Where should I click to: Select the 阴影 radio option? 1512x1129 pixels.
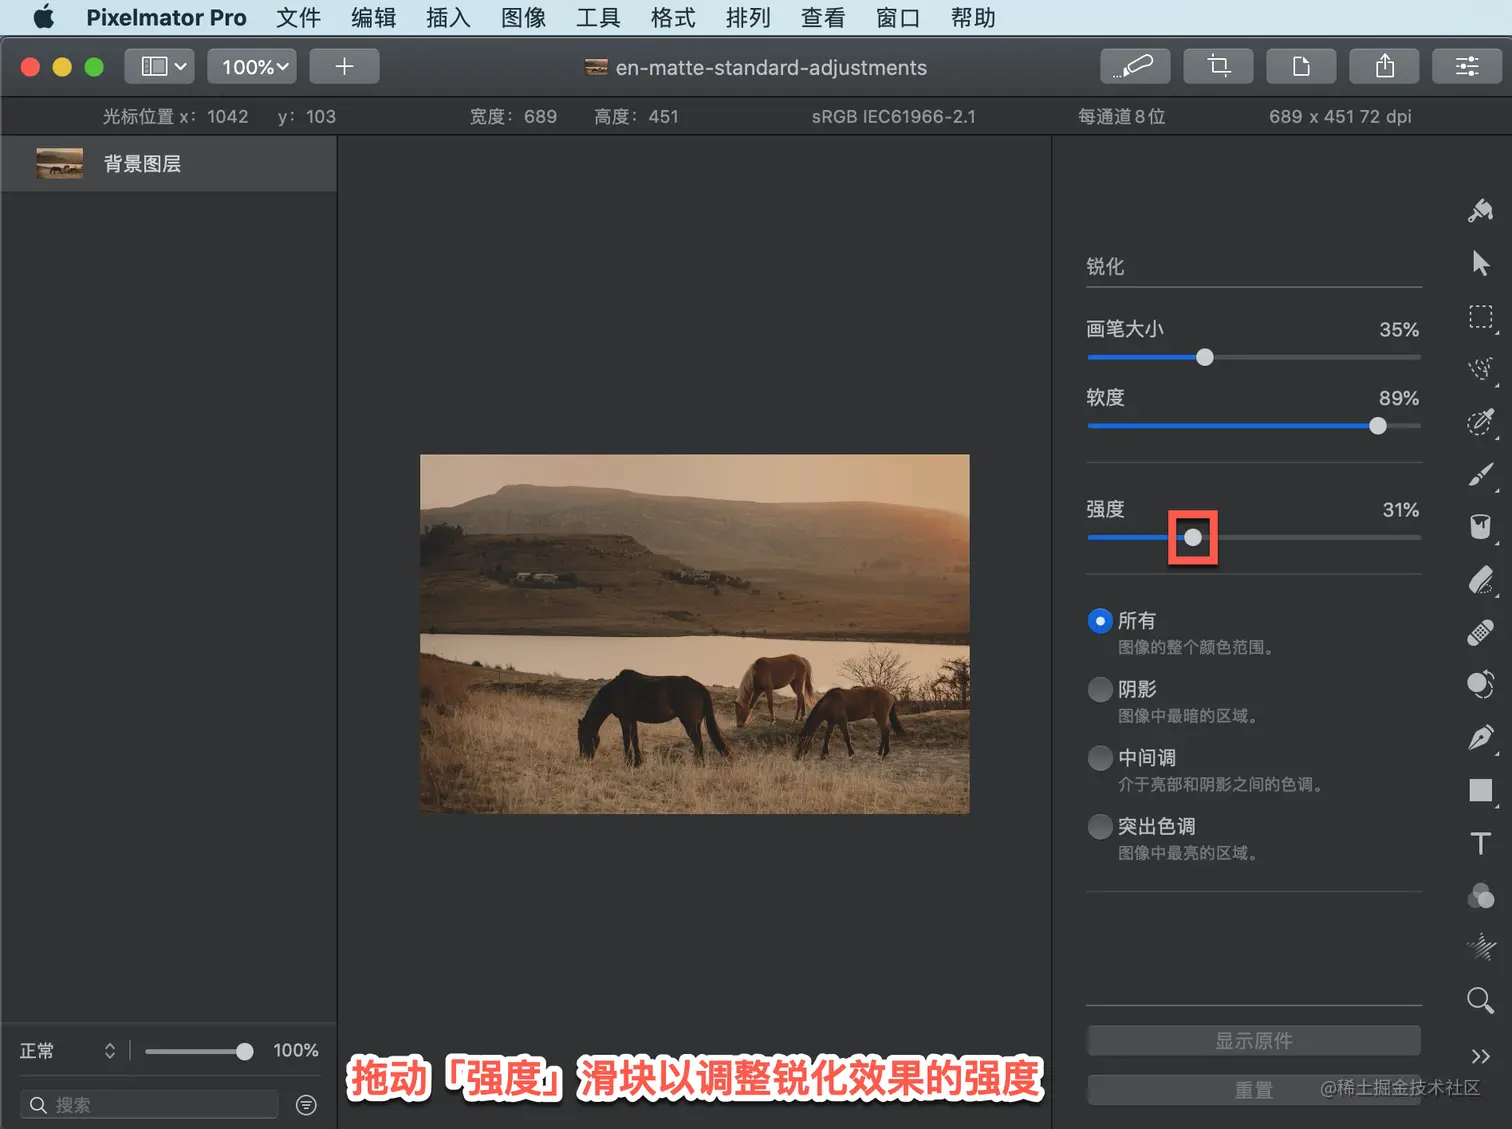pos(1100,689)
